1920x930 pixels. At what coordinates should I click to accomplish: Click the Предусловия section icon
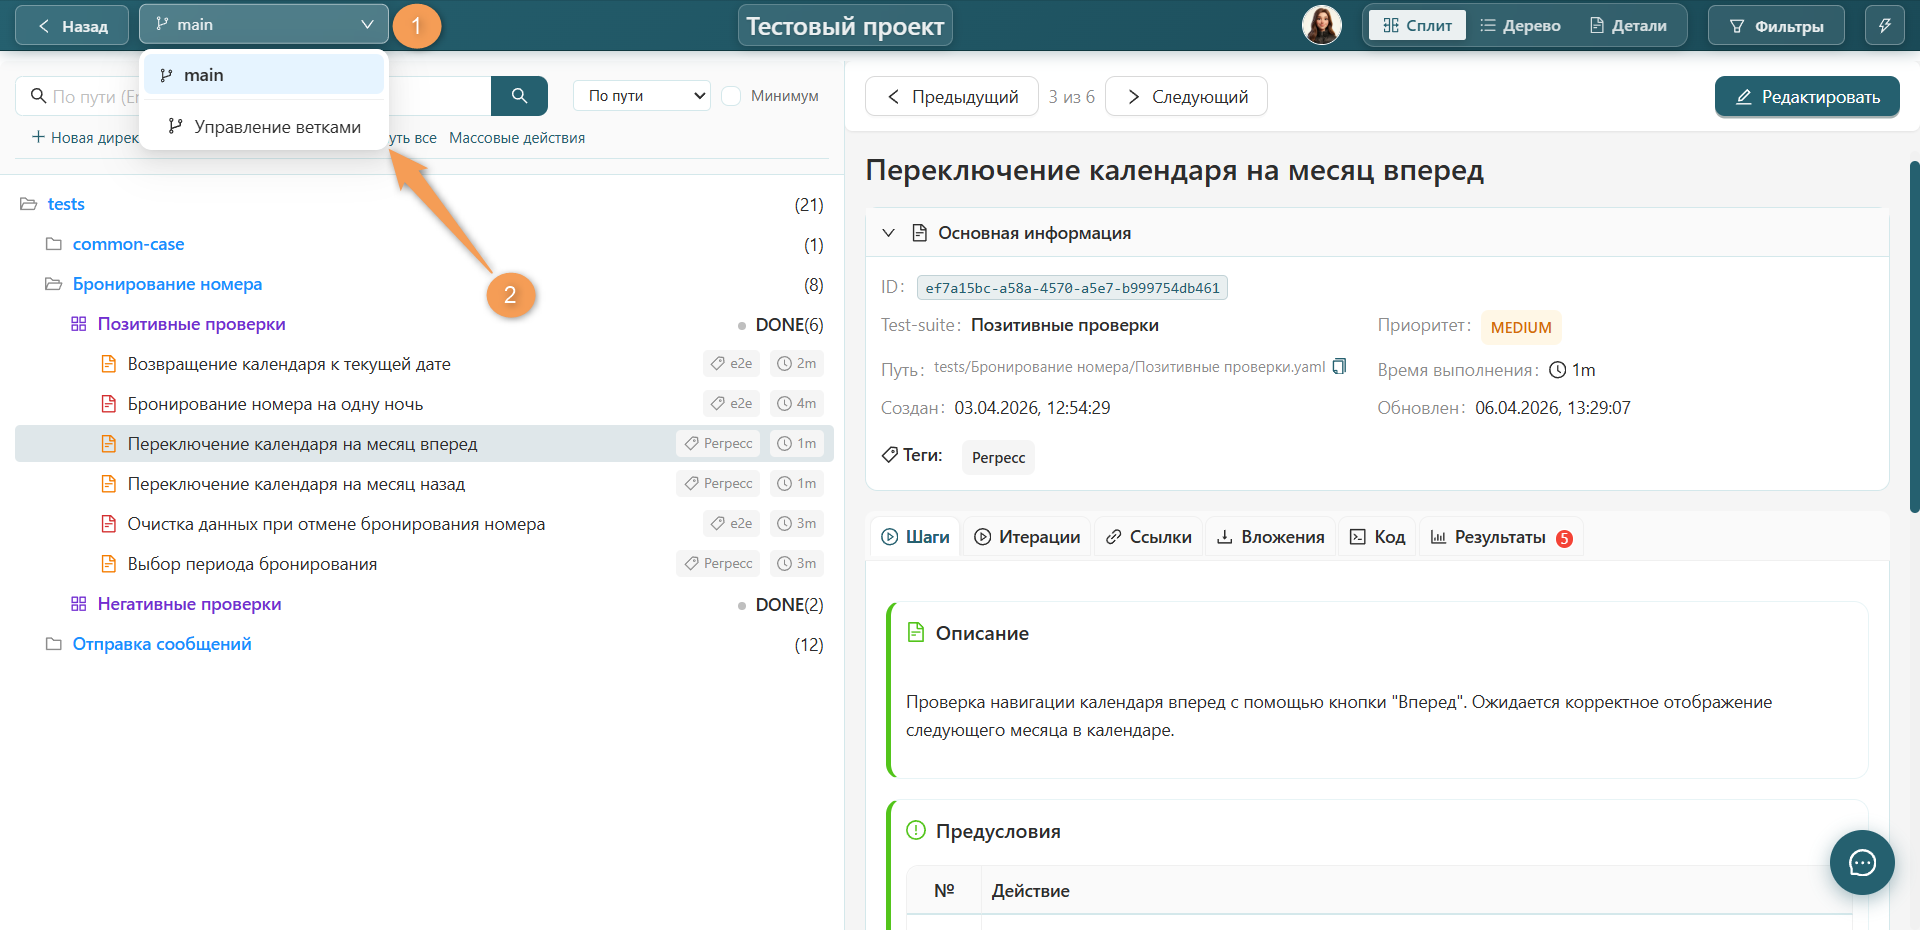pos(915,830)
